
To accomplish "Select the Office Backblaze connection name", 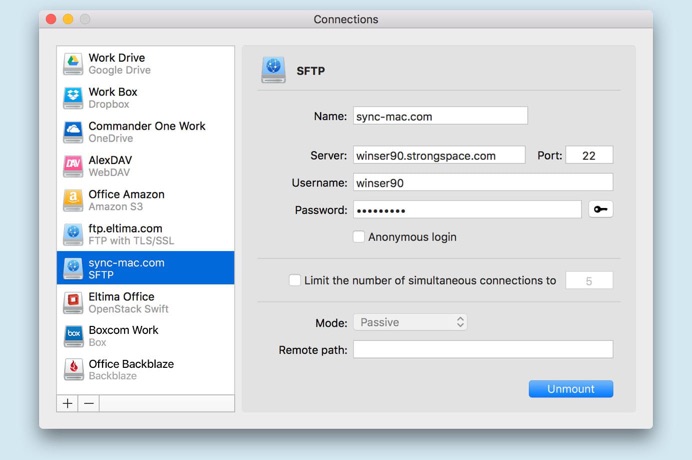I will 131,364.
